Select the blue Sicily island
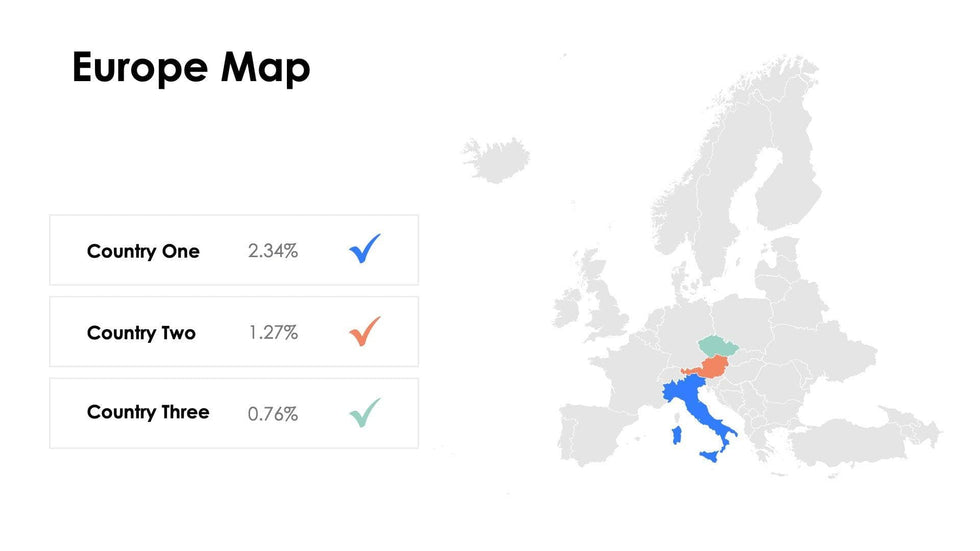This screenshot has height=551, width=980. (709, 456)
